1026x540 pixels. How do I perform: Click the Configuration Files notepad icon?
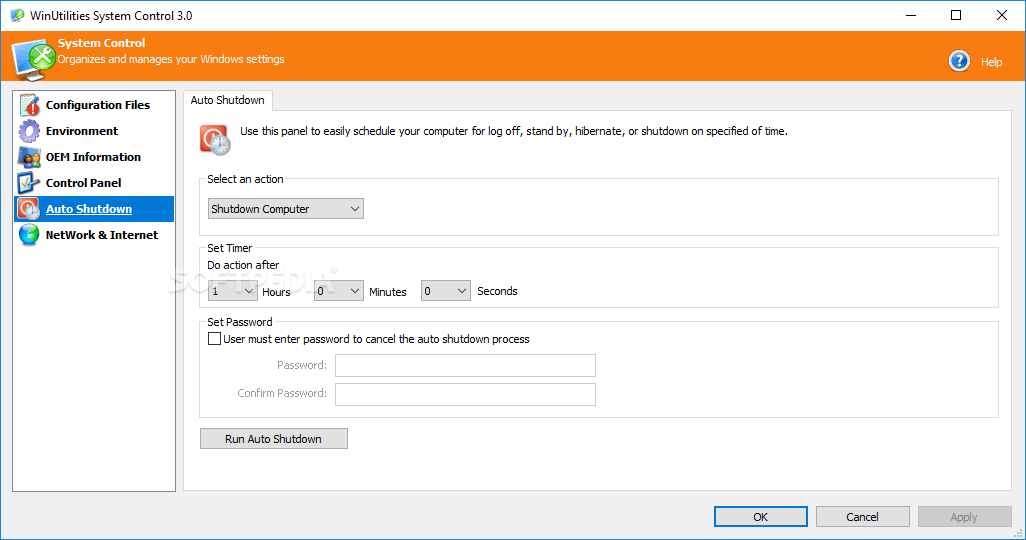click(29, 105)
